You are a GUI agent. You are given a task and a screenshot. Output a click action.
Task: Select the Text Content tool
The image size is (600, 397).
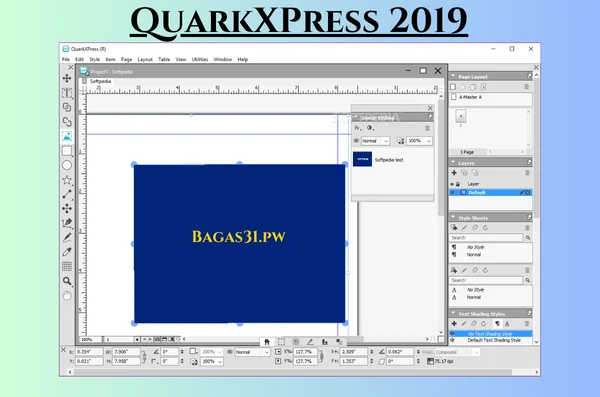tap(67, 93)
